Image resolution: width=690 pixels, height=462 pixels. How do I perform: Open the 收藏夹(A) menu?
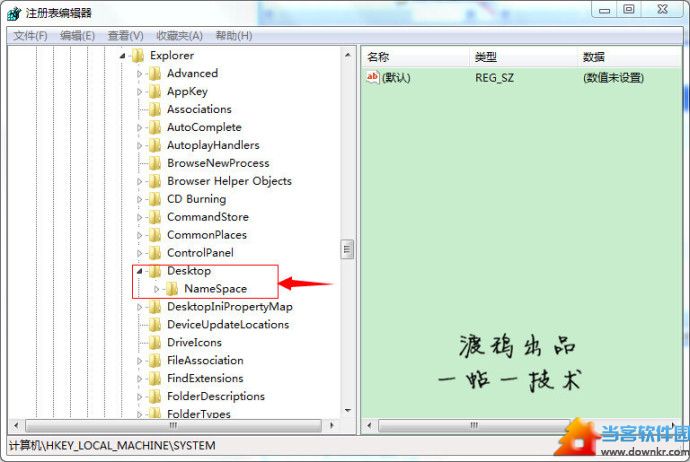click(179, 36)
